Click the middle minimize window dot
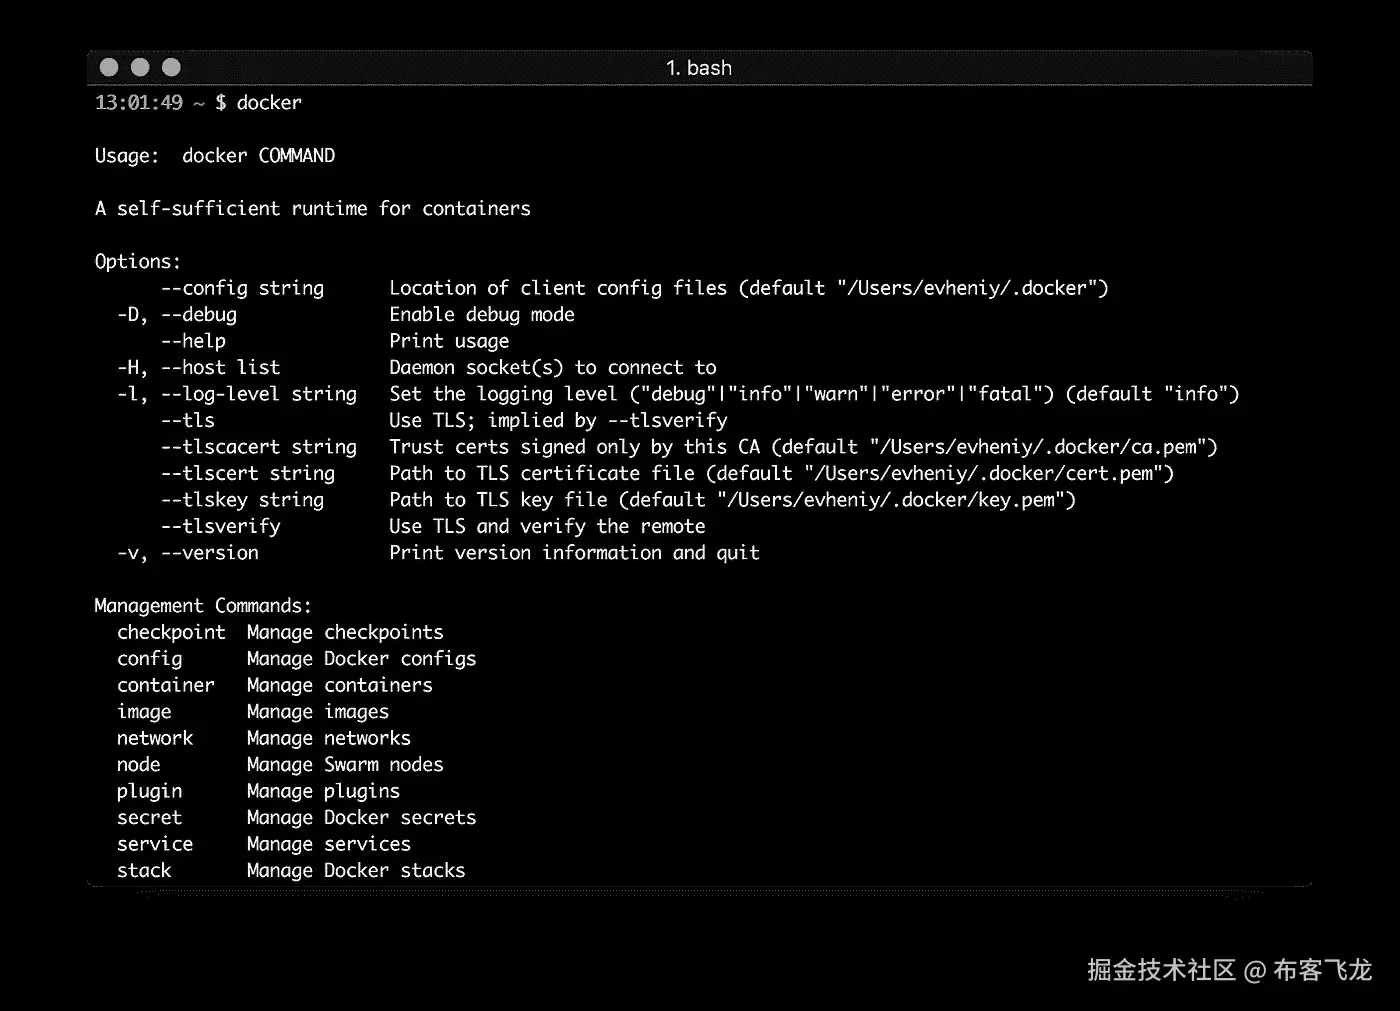Screen dimensions: 1400x1011 point(140,67)
